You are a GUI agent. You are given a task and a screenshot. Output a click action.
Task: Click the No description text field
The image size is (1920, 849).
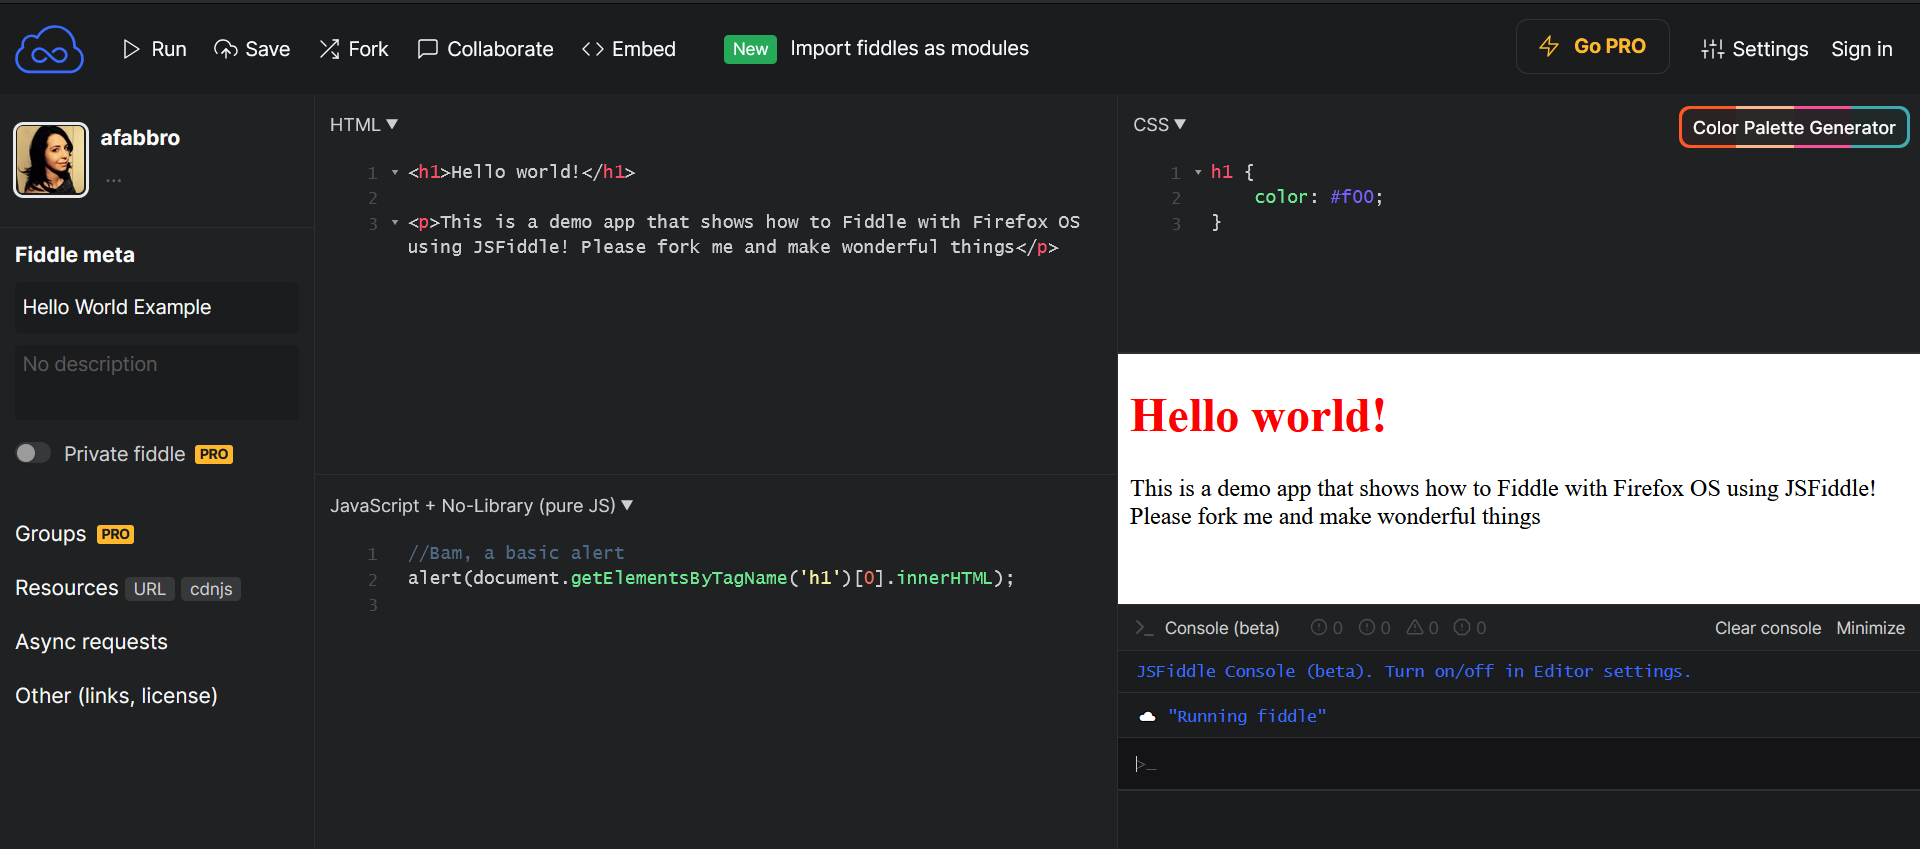[x=156, y=382]
